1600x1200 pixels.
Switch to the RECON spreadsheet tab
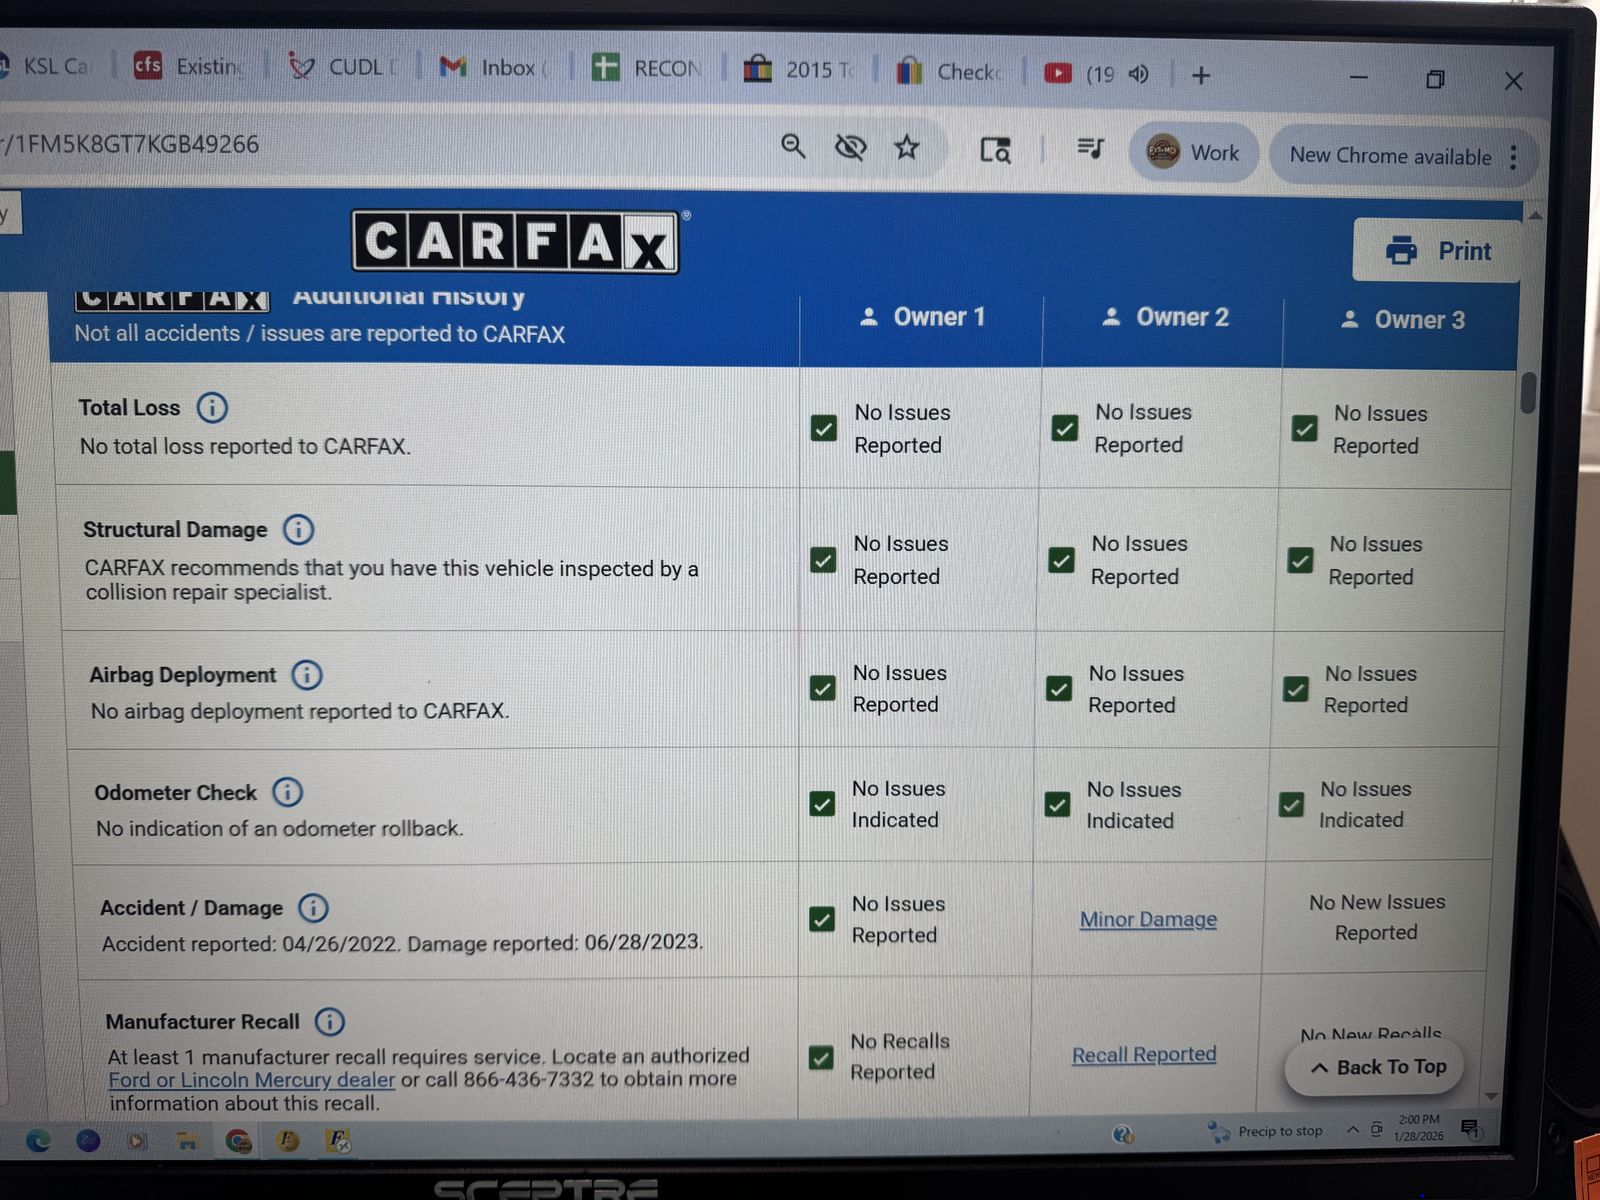point(648,69)
